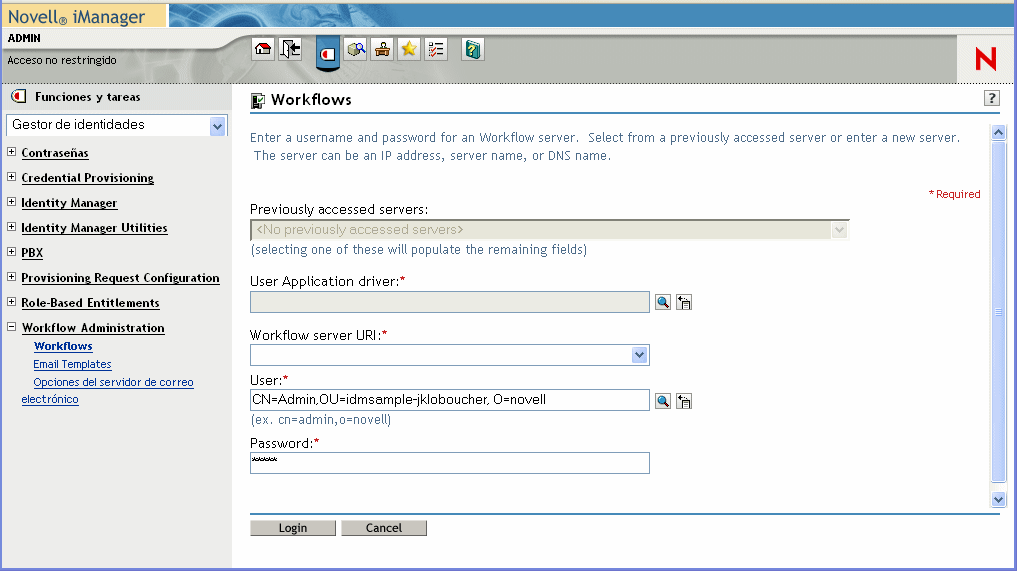Click the Cancel button
This screenshot has height=571, width=1017.
click(x=383, y=528)
